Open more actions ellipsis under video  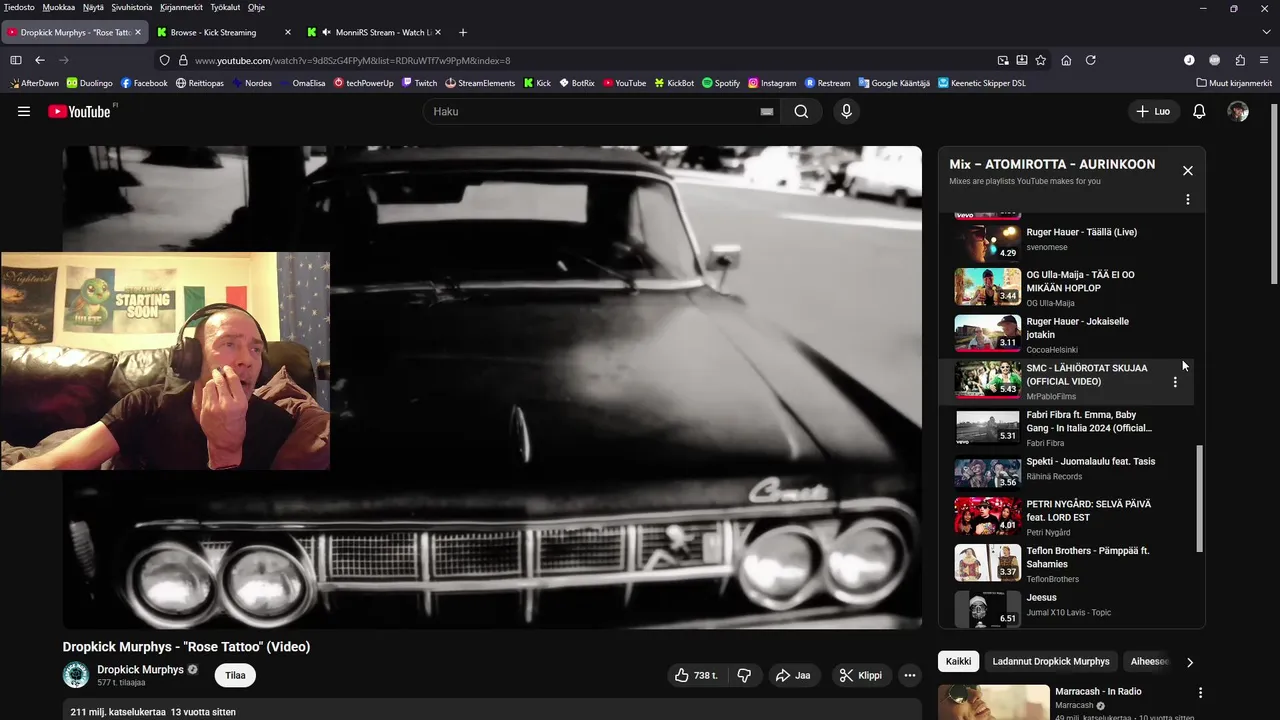click(x=909, y=675)
